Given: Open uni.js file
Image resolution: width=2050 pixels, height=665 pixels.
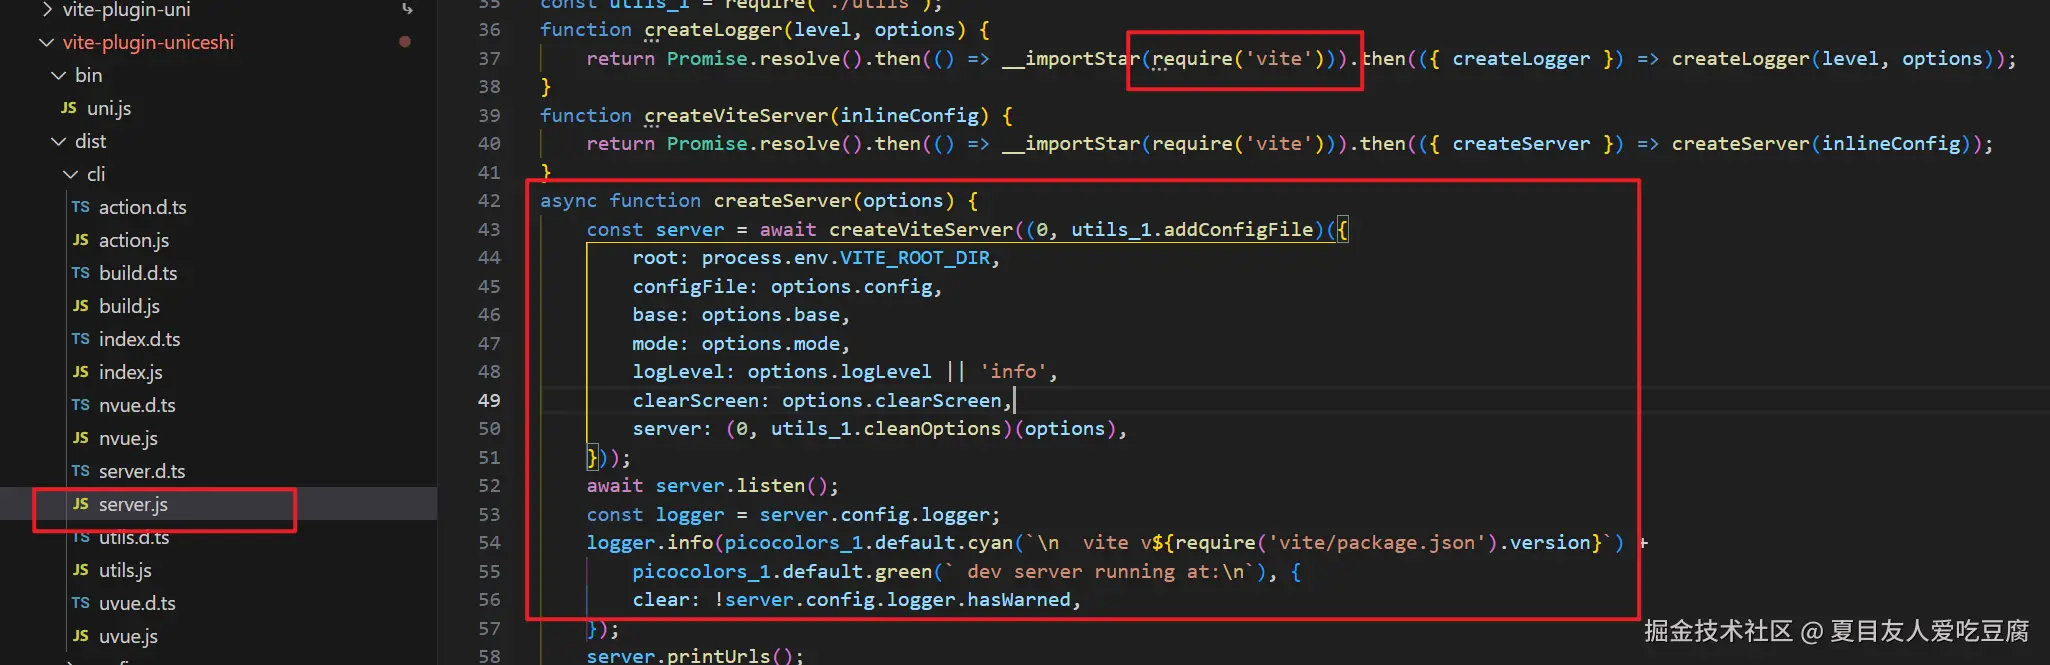Looking at the screenshot, I should coord(108,108).
